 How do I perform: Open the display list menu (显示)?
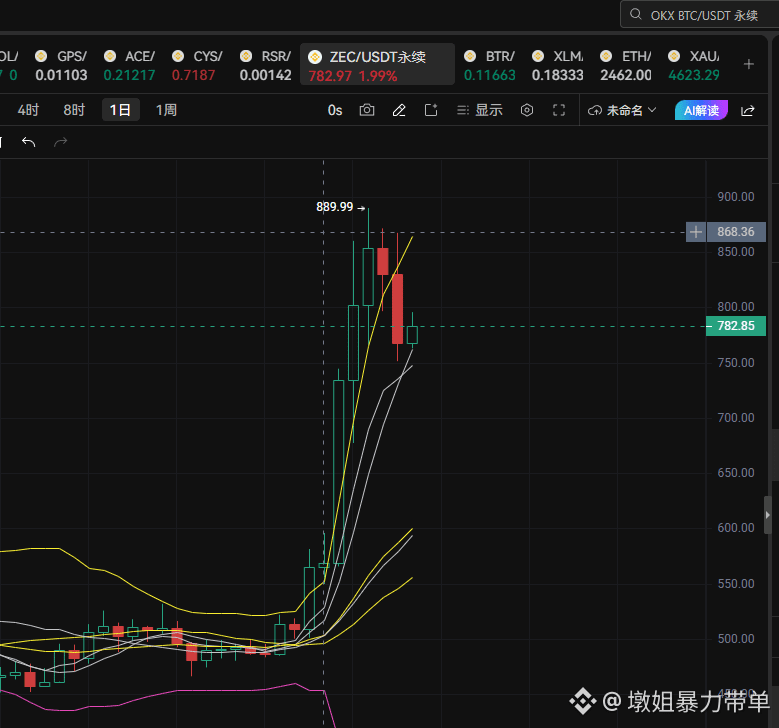tap(479, 110)
